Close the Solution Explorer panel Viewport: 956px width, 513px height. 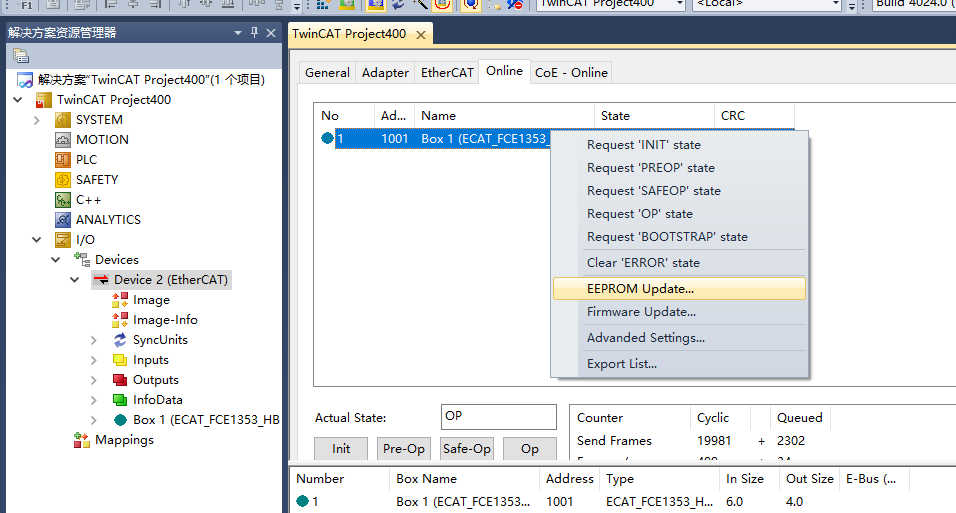[271, 33]
